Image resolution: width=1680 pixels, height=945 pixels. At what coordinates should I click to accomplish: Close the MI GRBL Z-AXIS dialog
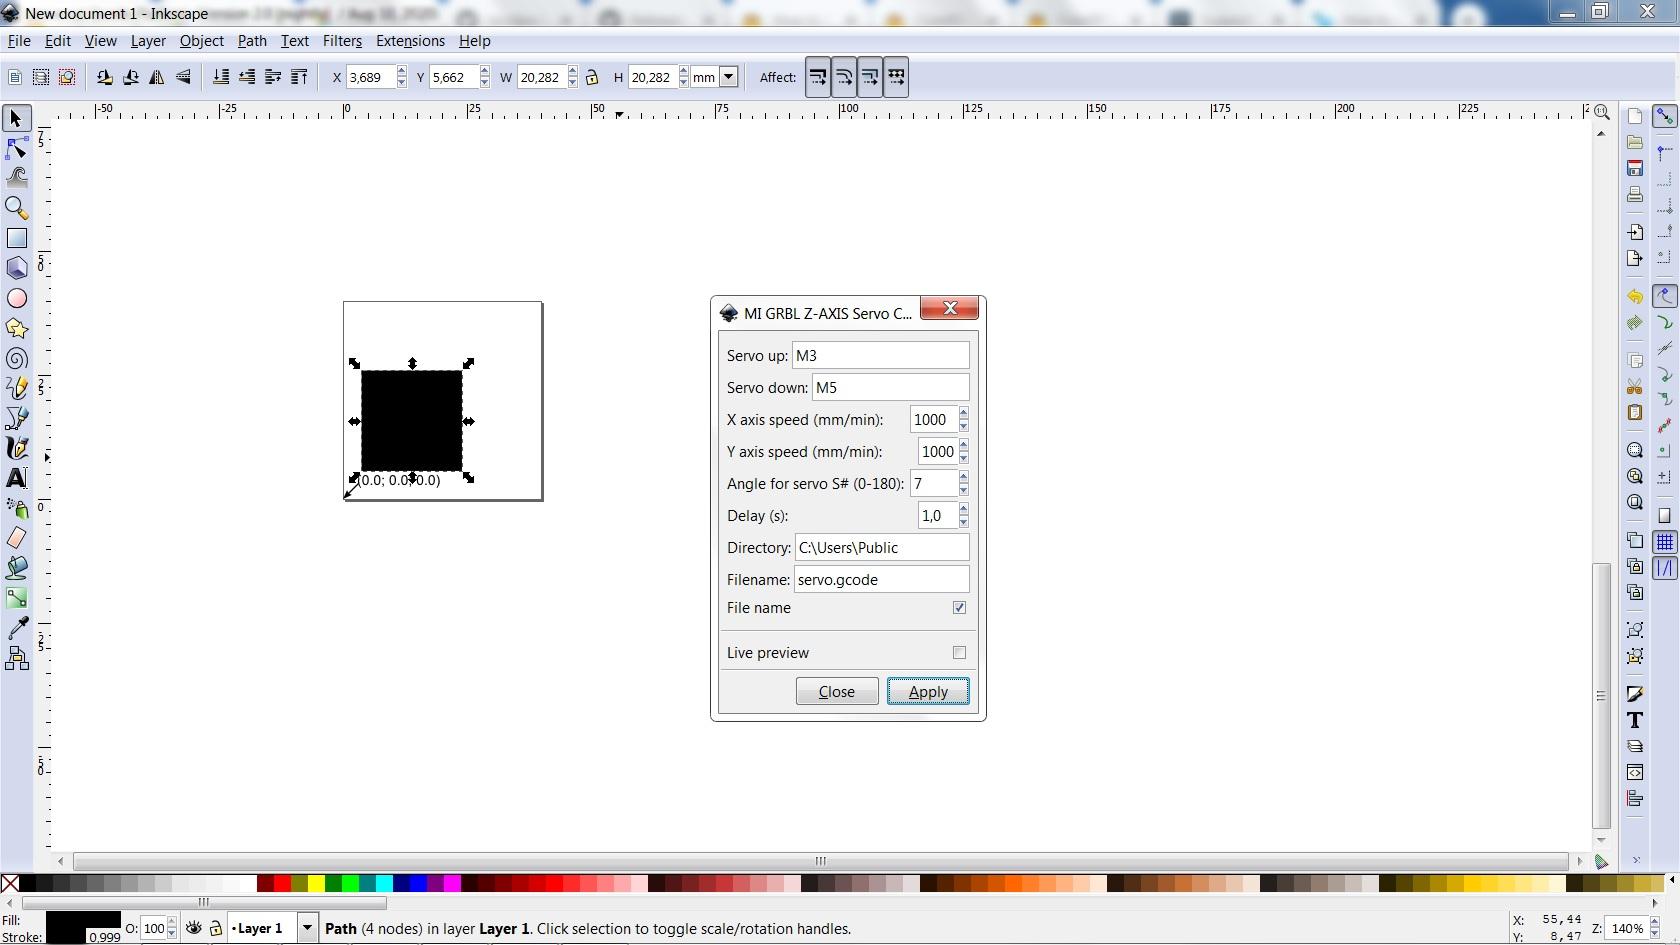coord(949,308)
